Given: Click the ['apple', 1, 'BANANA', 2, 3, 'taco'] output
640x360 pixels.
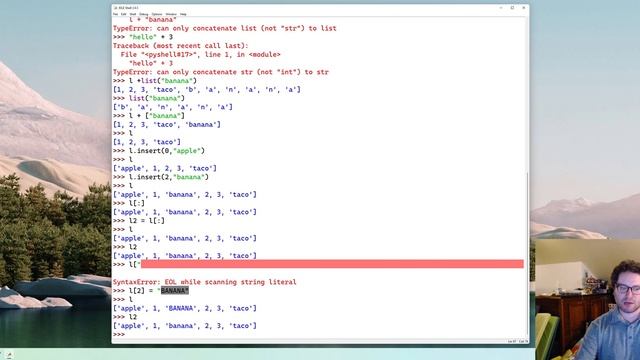Looking at the screenshot, I should 184,308.
